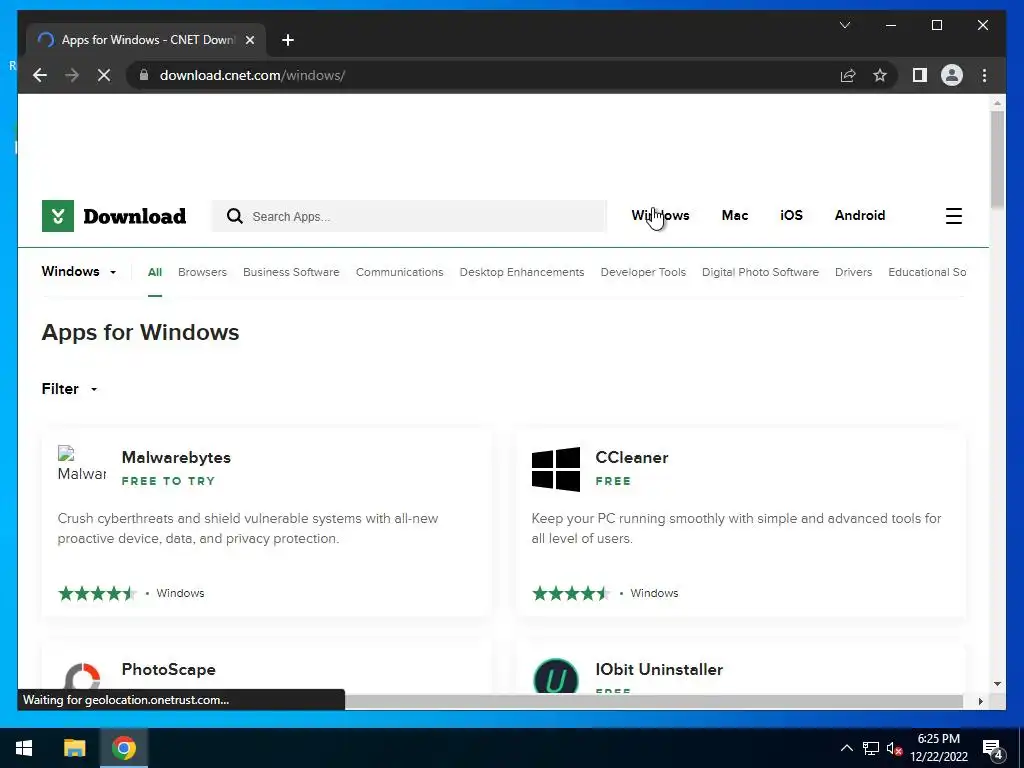Select the Digital Photo Software category
The image size is (1024, 768).
pyautogui.click(x=760, y=272)
